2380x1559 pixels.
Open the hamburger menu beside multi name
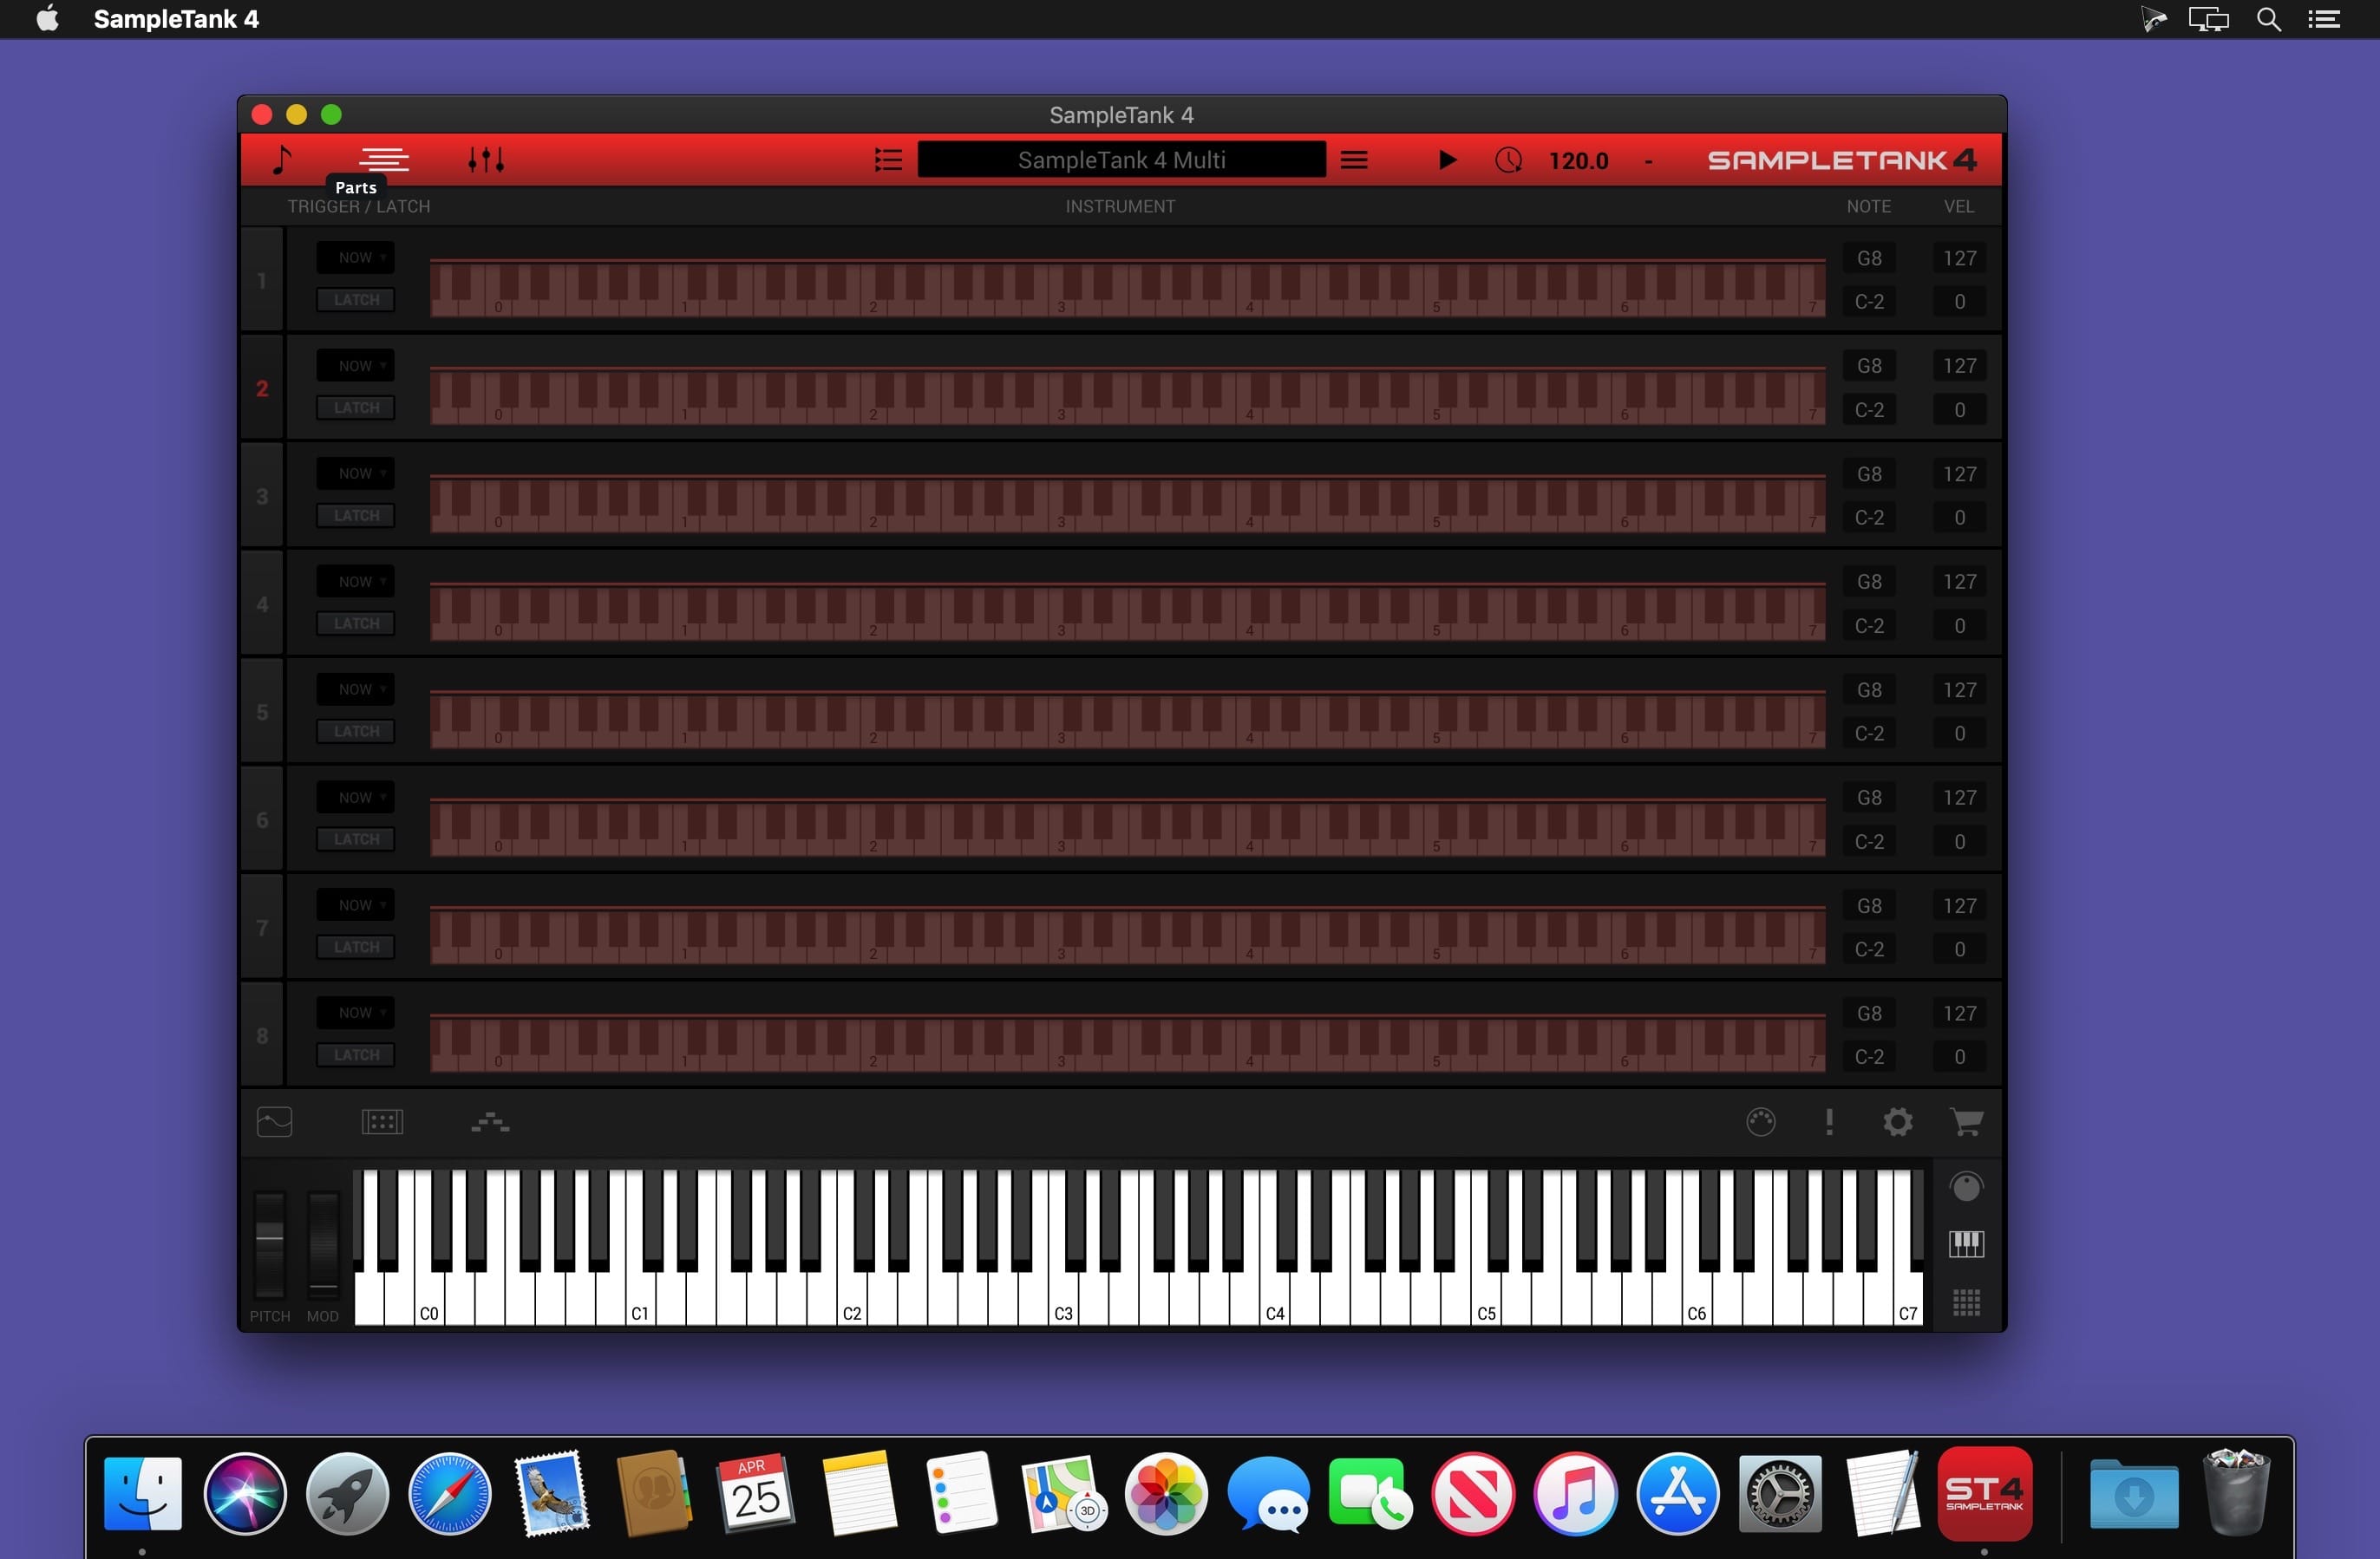point(1354,160)
